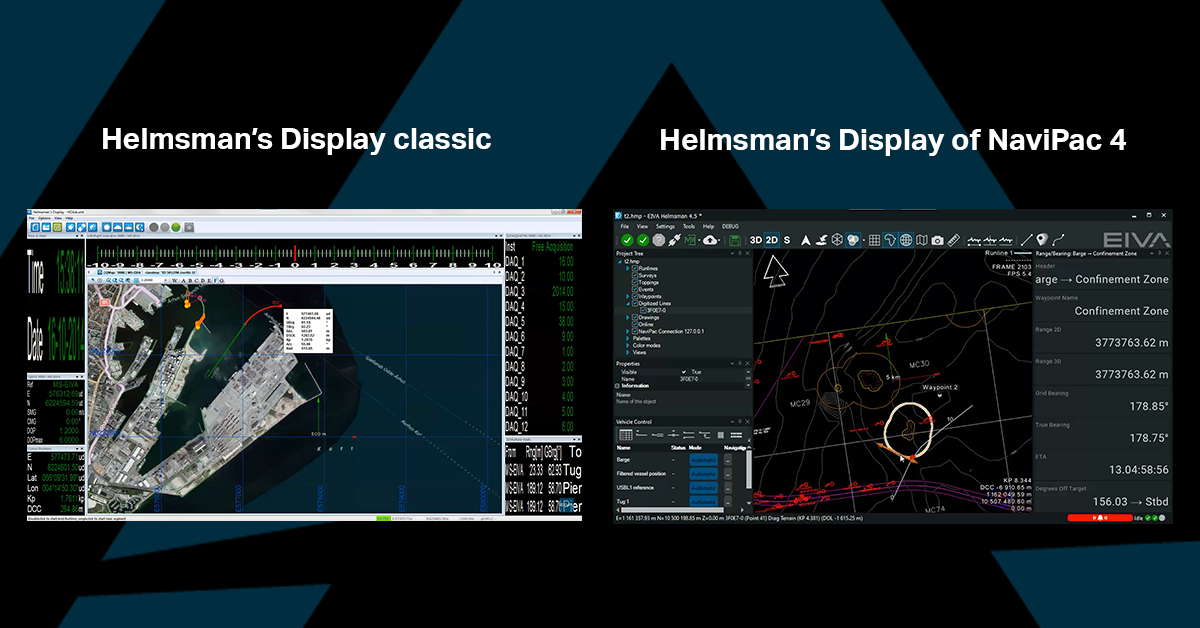Image resolution: width=1200 pixels, height=628 pixels.
Task: Click the save icon in NaviPac toolbar
Action: point(733,240)
